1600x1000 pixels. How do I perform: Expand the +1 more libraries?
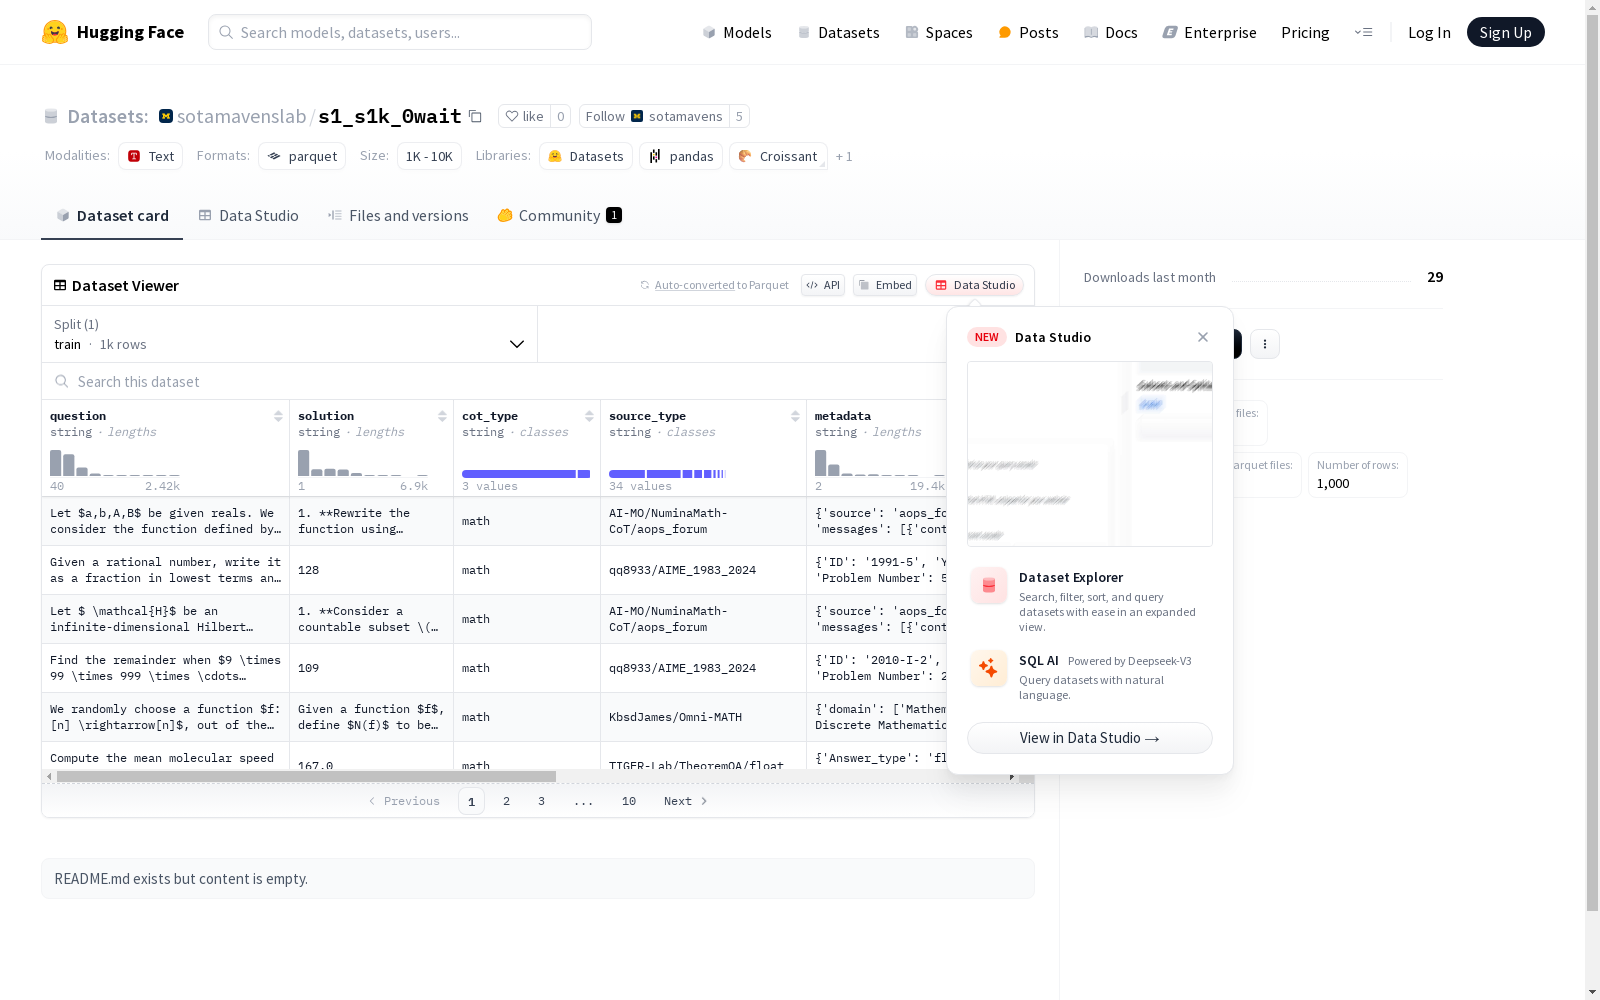(x=844, y=157)
